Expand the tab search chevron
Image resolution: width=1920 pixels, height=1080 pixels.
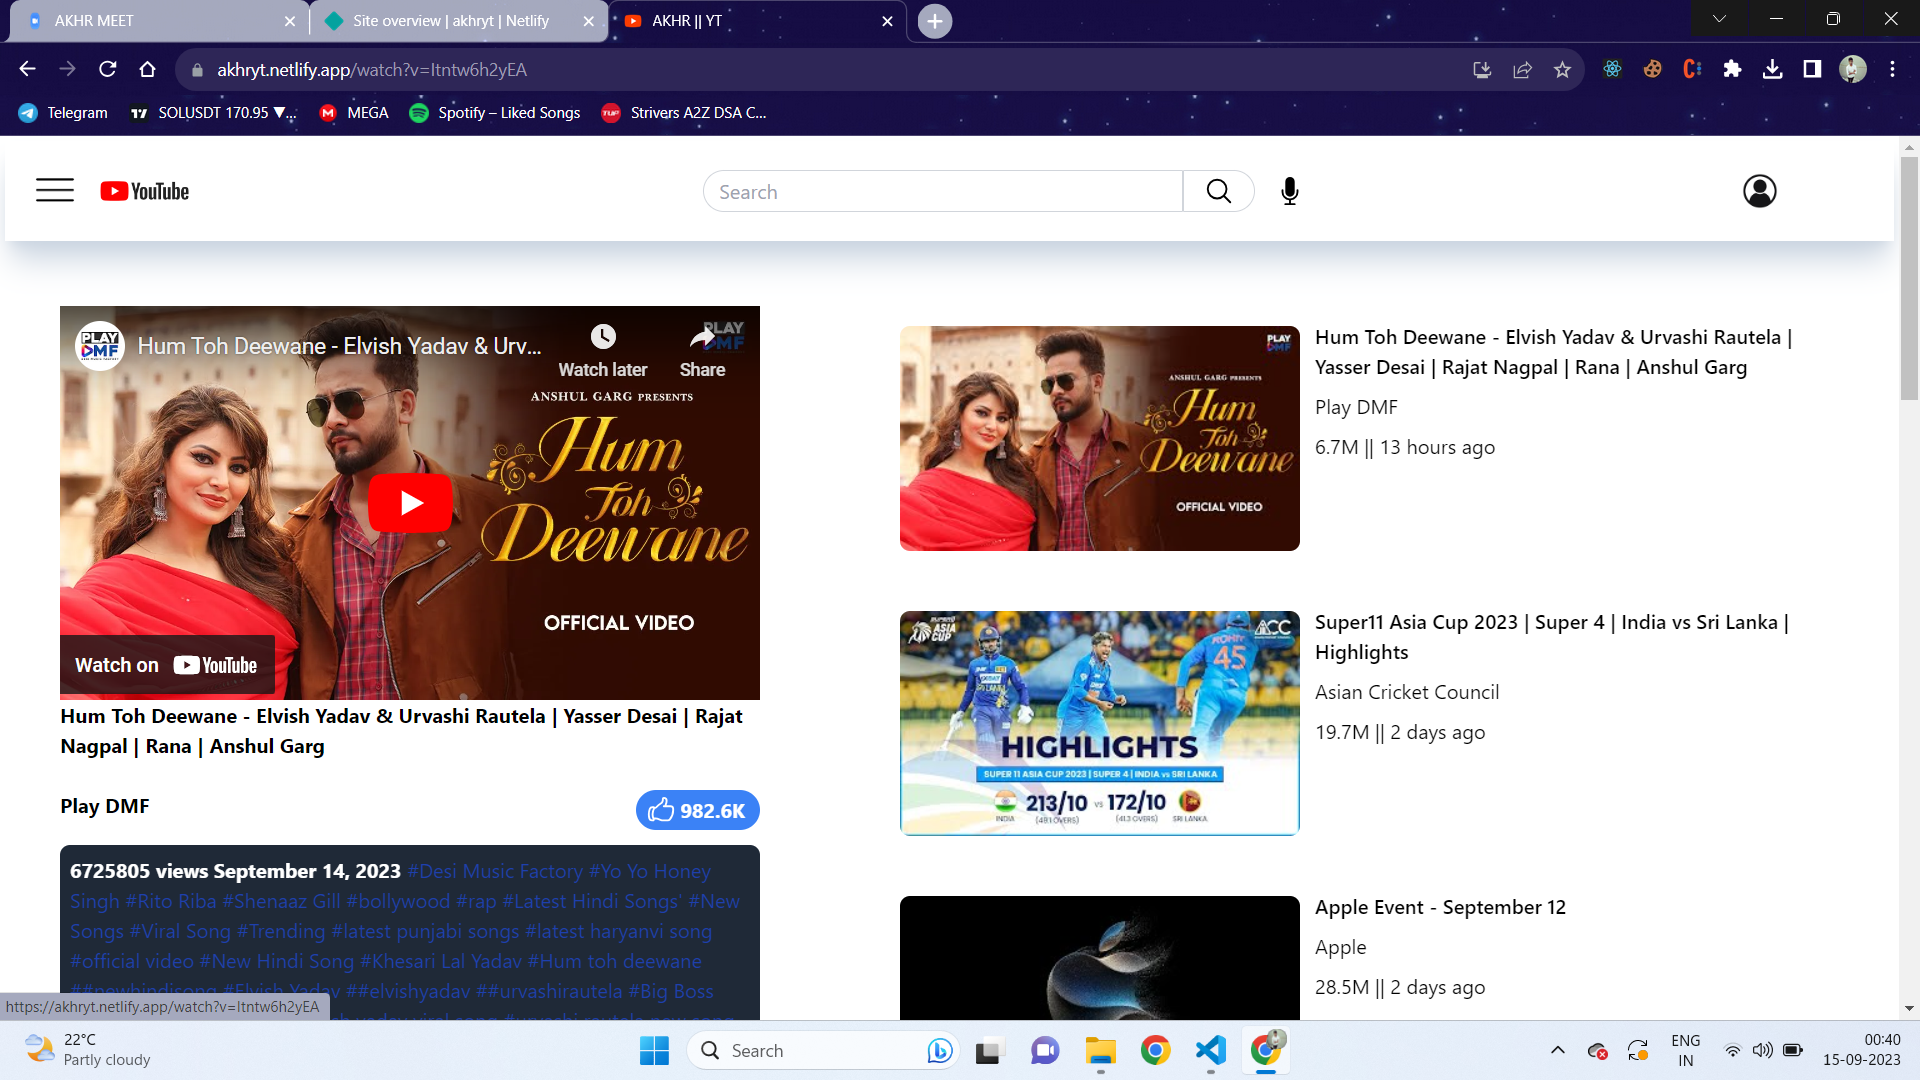click(x=1719, y=19)
